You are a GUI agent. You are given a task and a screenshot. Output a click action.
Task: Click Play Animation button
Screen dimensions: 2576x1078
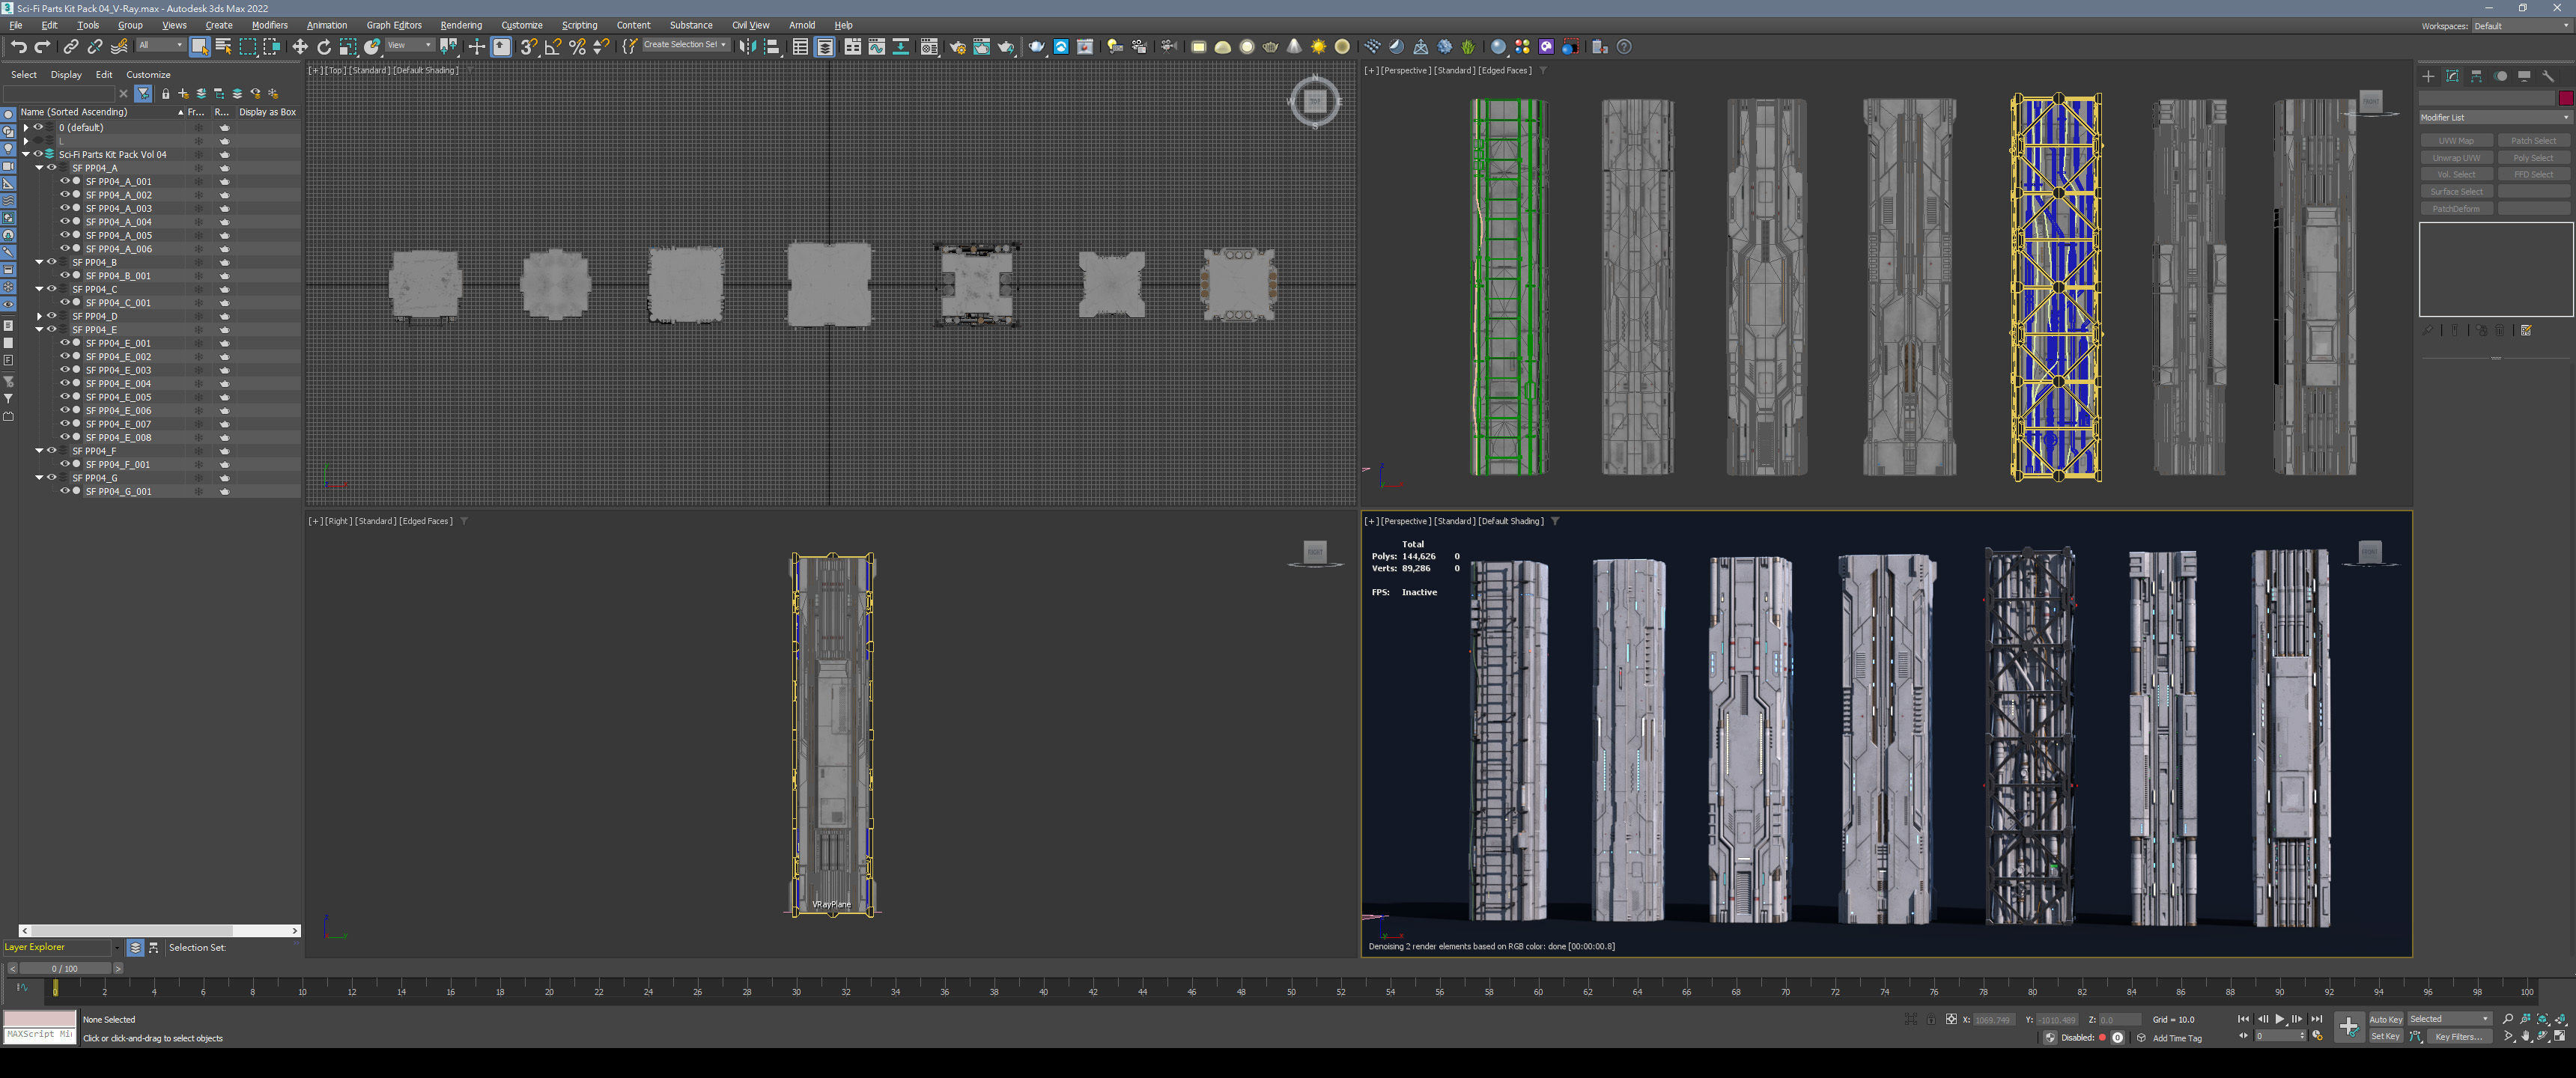(2280, 1019)
